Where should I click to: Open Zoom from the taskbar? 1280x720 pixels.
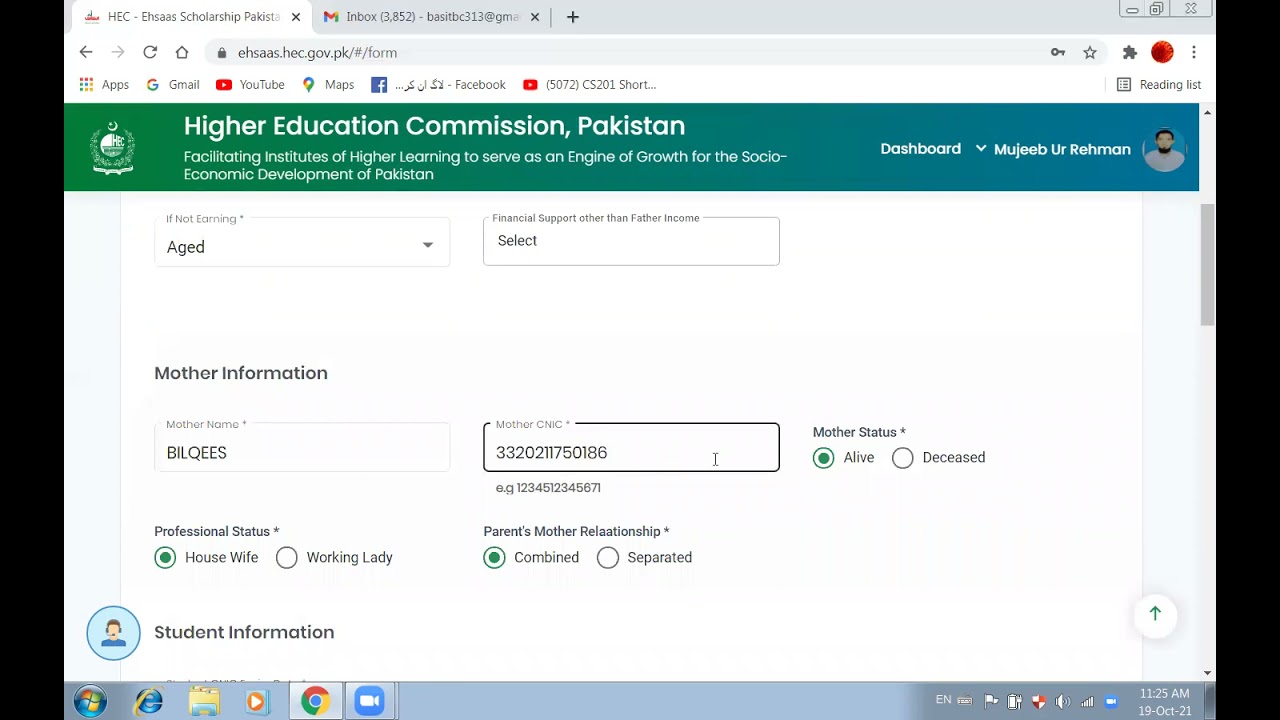coord(370,702)
